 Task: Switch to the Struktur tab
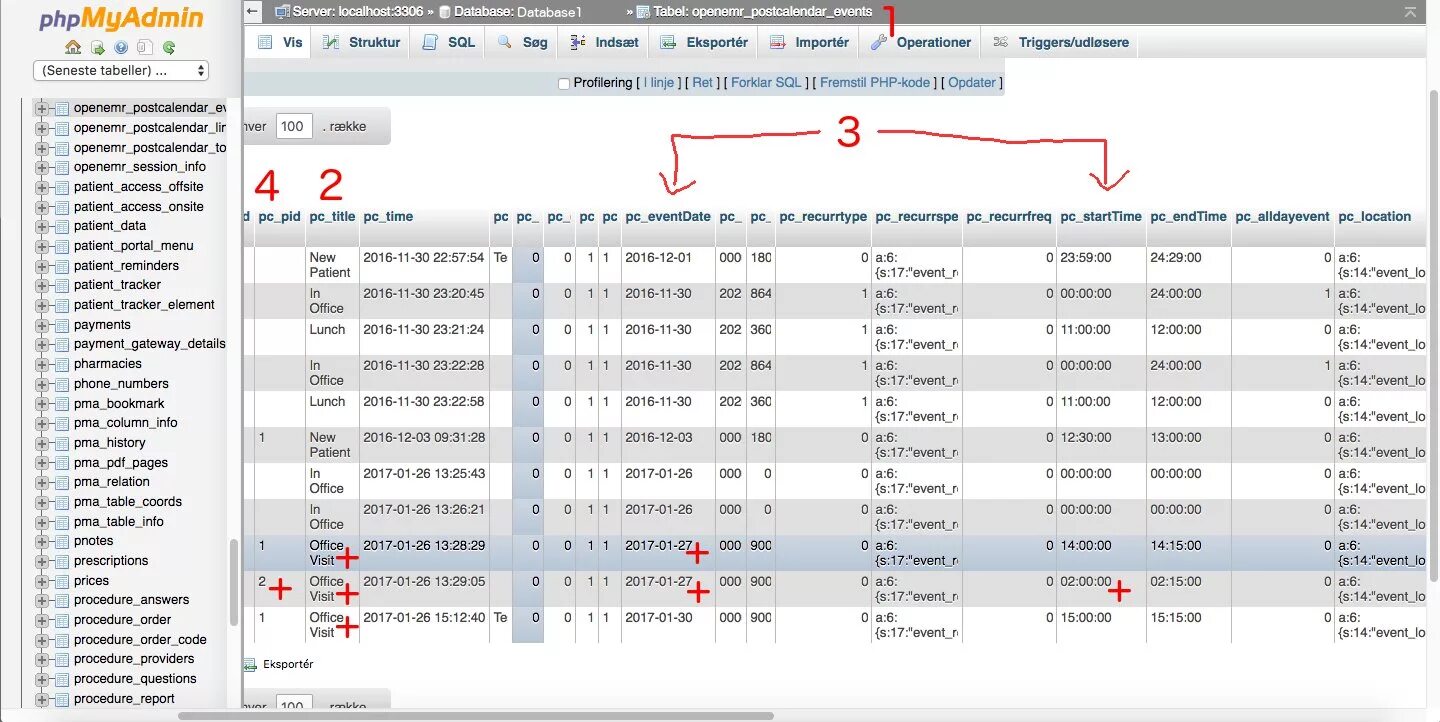pos(360,42)
